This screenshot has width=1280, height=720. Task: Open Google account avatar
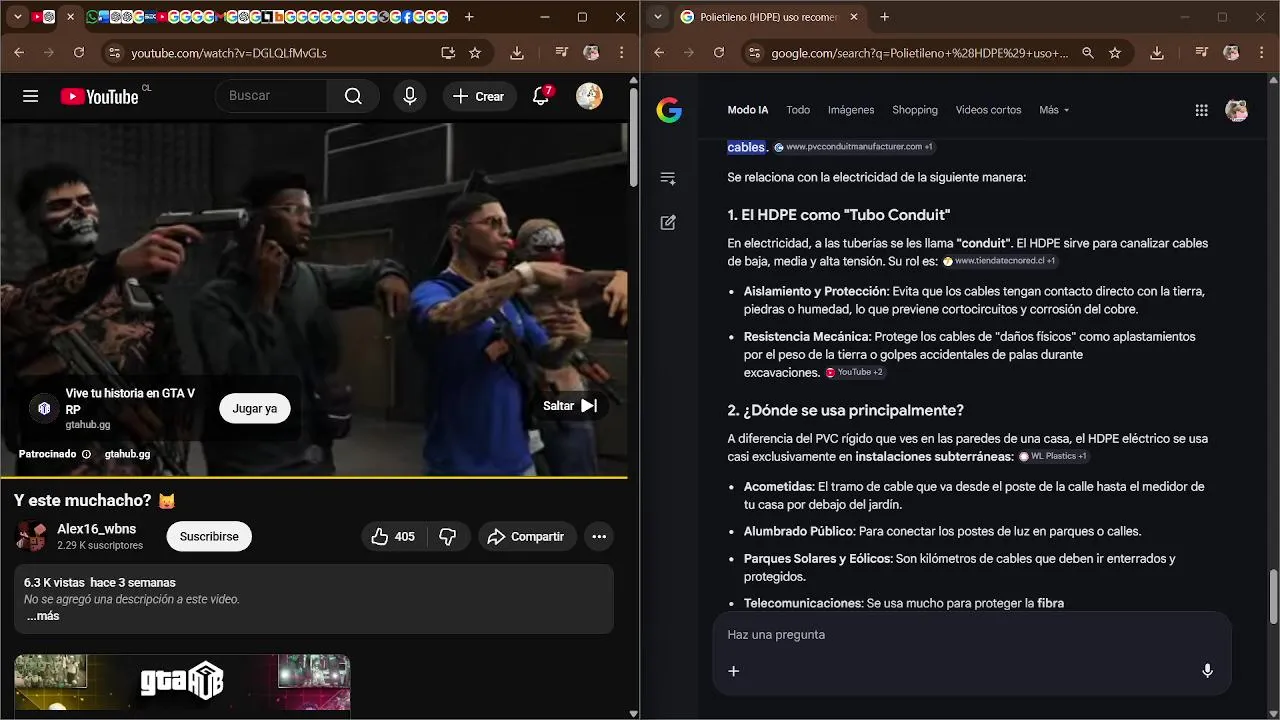[1237, 110]
